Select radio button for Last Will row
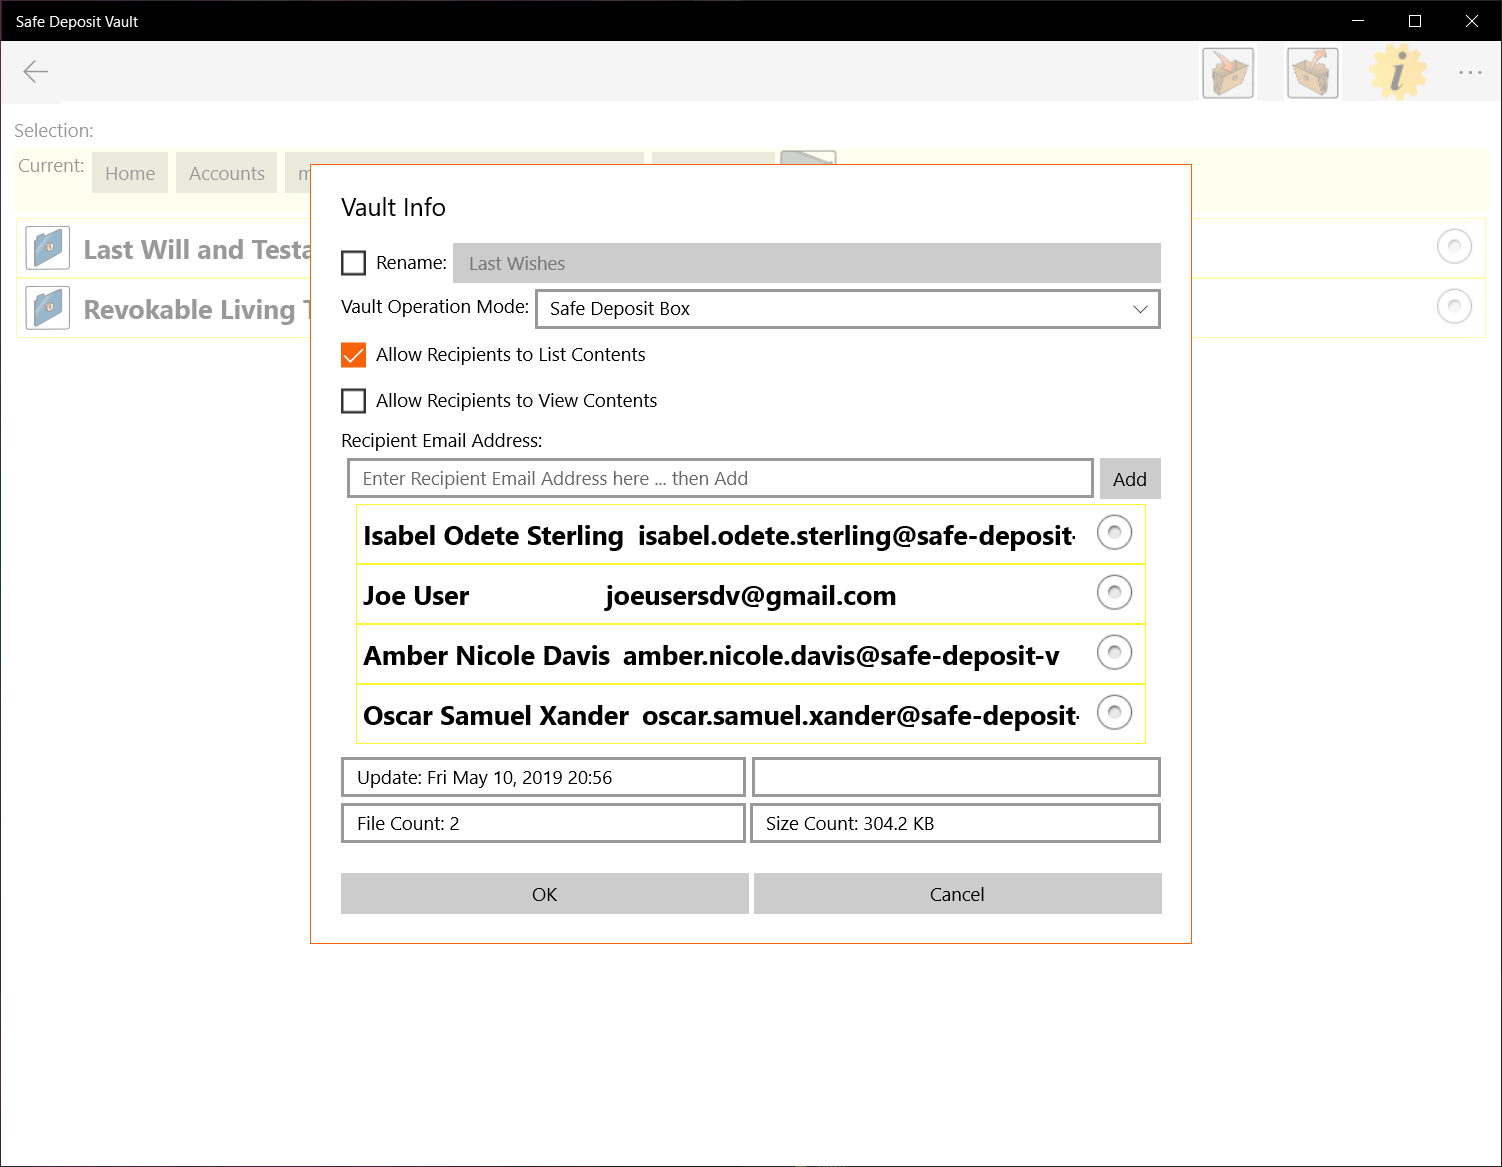1502x1167 pixels. point(1454,246)
